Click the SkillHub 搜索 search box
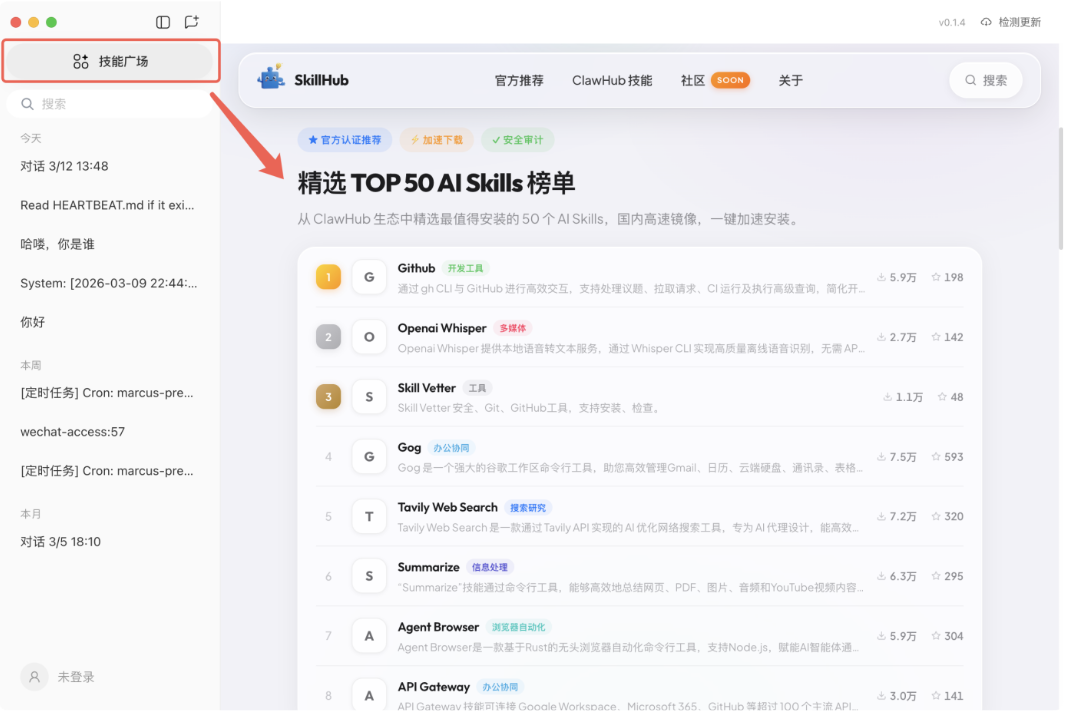 [985, 80]
